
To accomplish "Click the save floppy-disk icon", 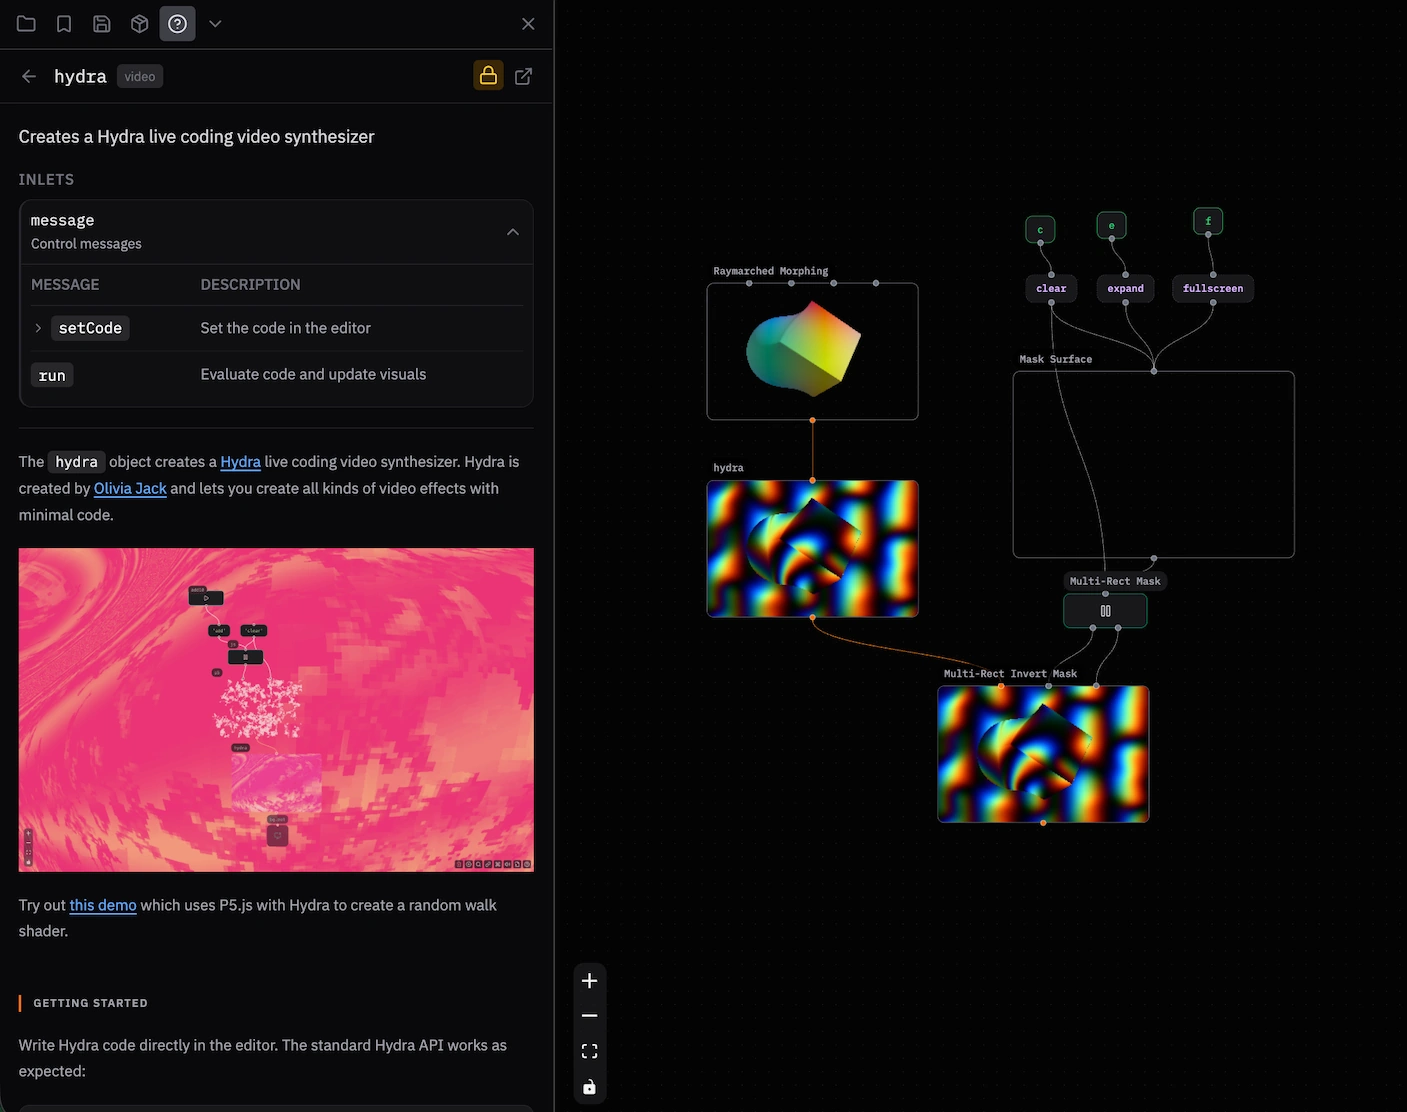I will (x=102, y=24).
